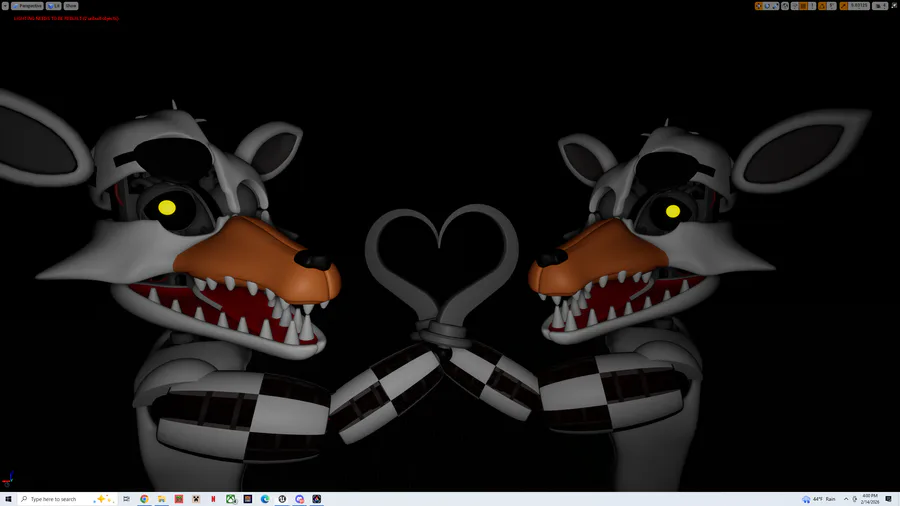Open the weather widget showing 44°F Rain
This screenshot has width=900, height=506.
[x=820, y=499]
